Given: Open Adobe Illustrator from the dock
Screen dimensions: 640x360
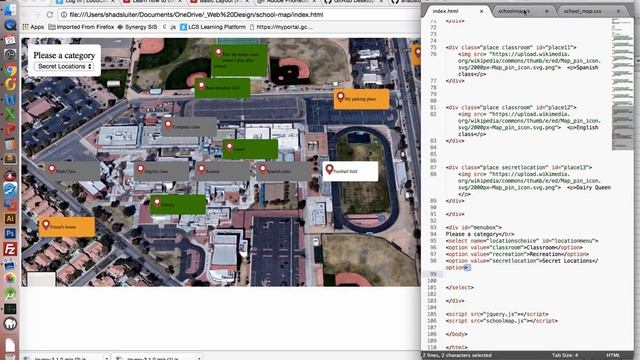Looking at the screenshot, I should click(x=10, y=219).
